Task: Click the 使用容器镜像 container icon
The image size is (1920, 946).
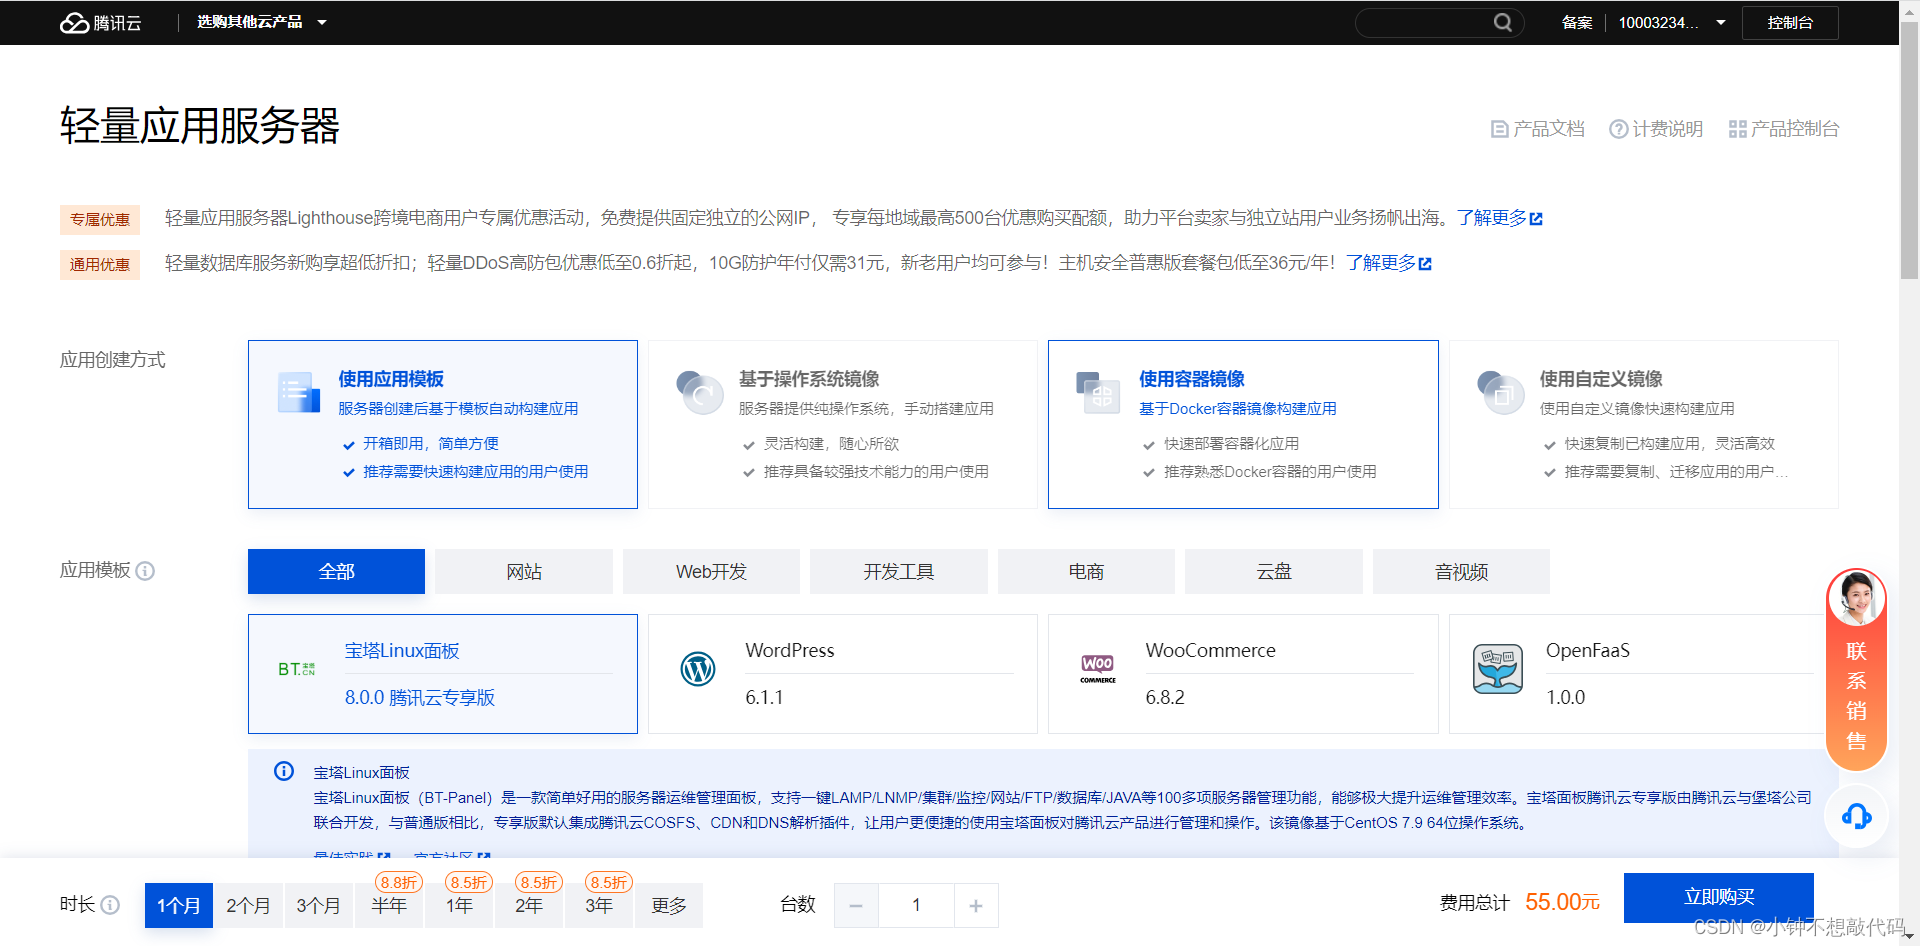Action: pyautogui.click(x=1098, y=393)
